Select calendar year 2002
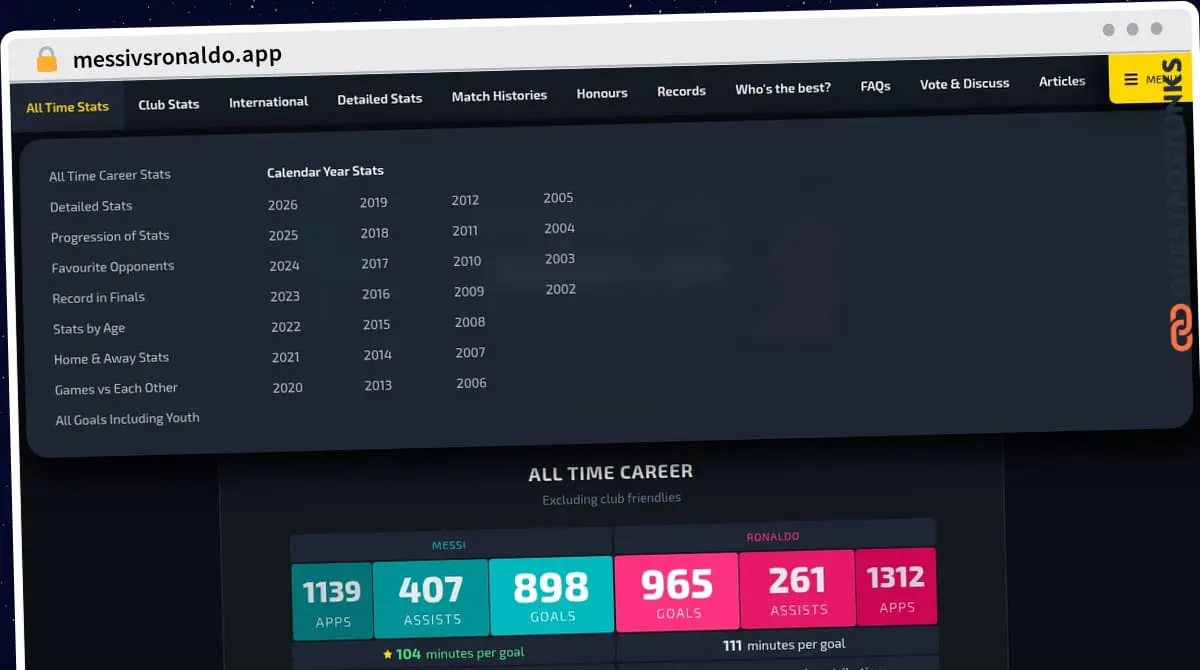1200x670 pixels. click(x=561, y=289)
